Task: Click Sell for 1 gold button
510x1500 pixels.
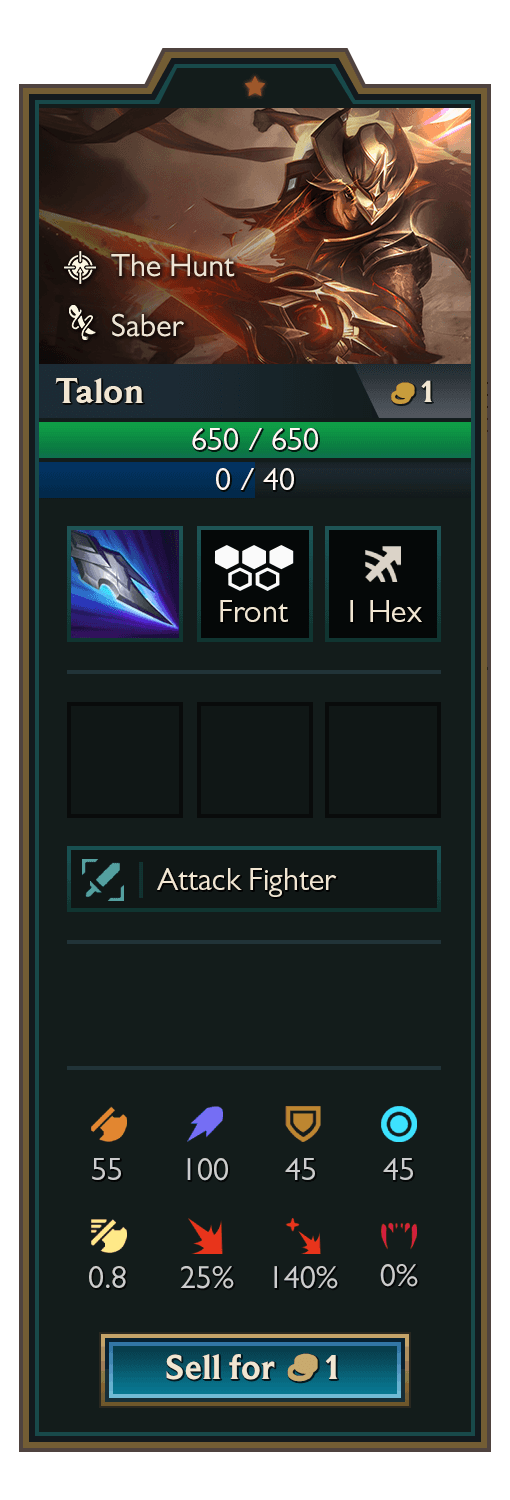Action: click(x=254, y=1368)
